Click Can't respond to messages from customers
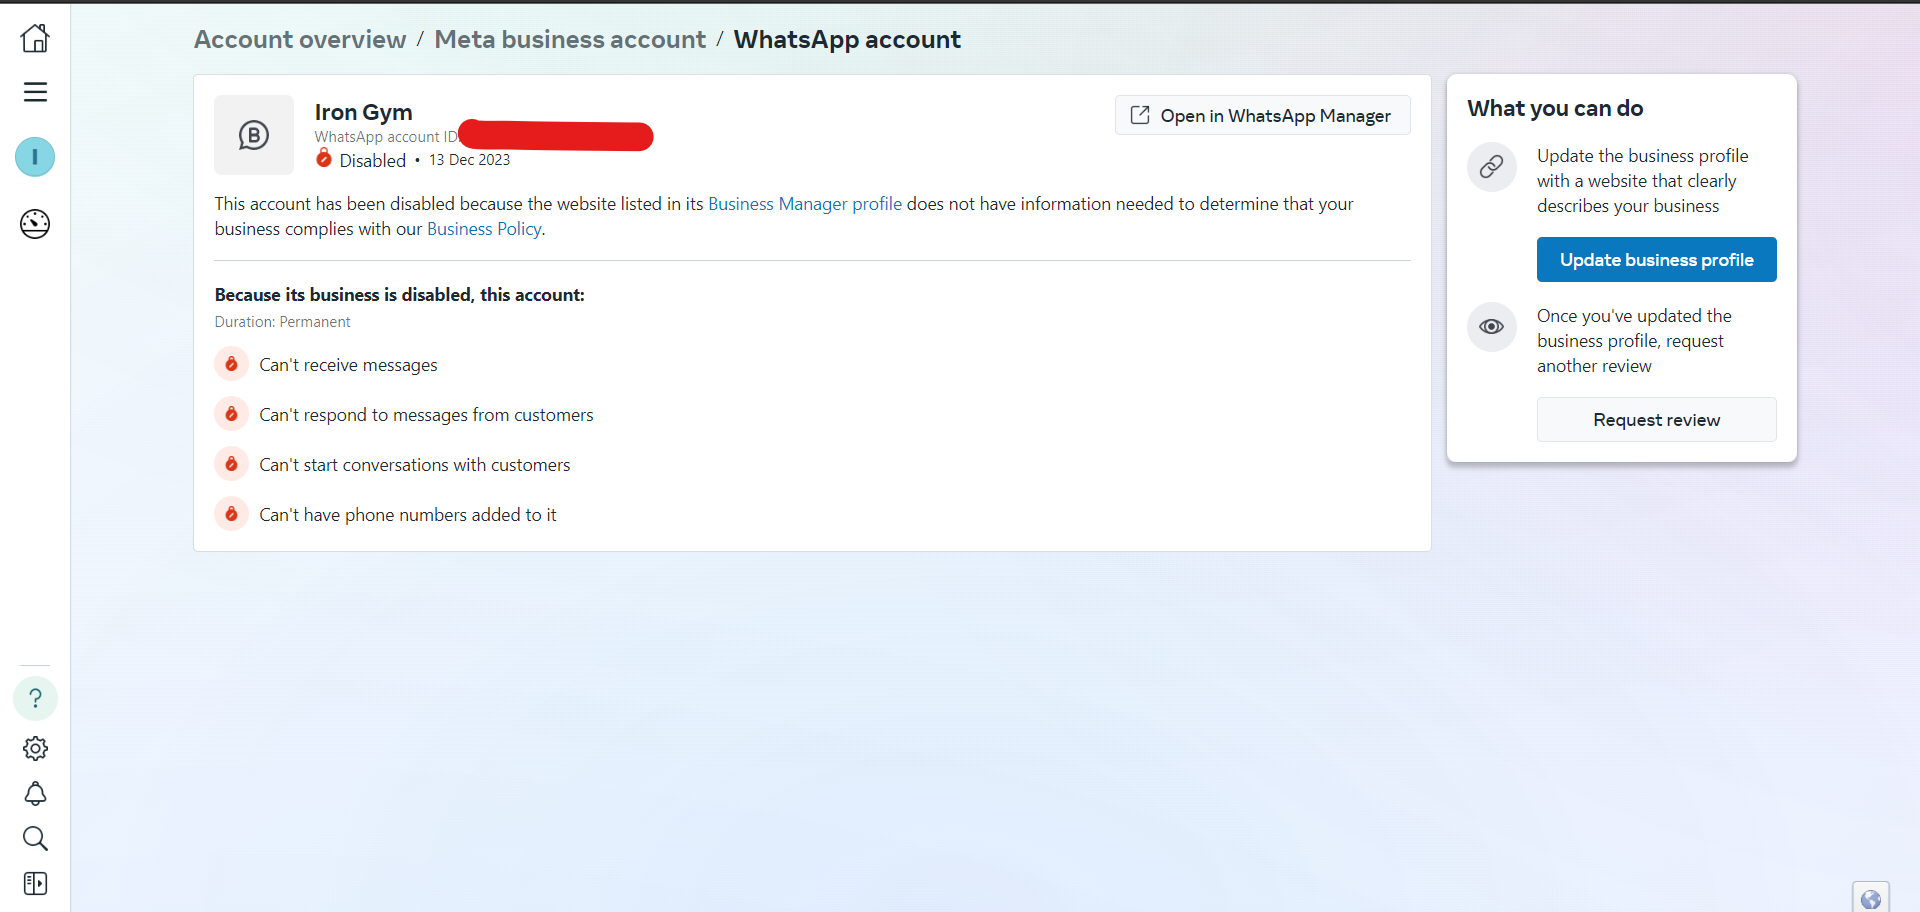Screen dimensions: 1920x912 (426, 415)
